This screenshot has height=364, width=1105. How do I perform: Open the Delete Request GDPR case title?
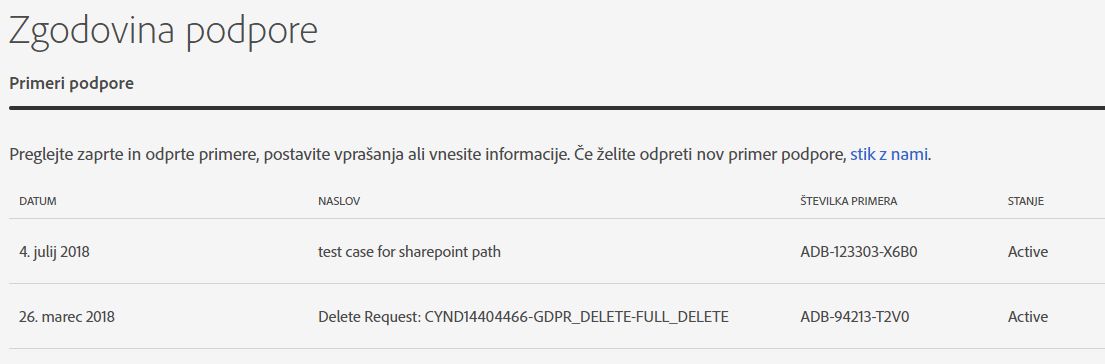[x=523, y=317]
